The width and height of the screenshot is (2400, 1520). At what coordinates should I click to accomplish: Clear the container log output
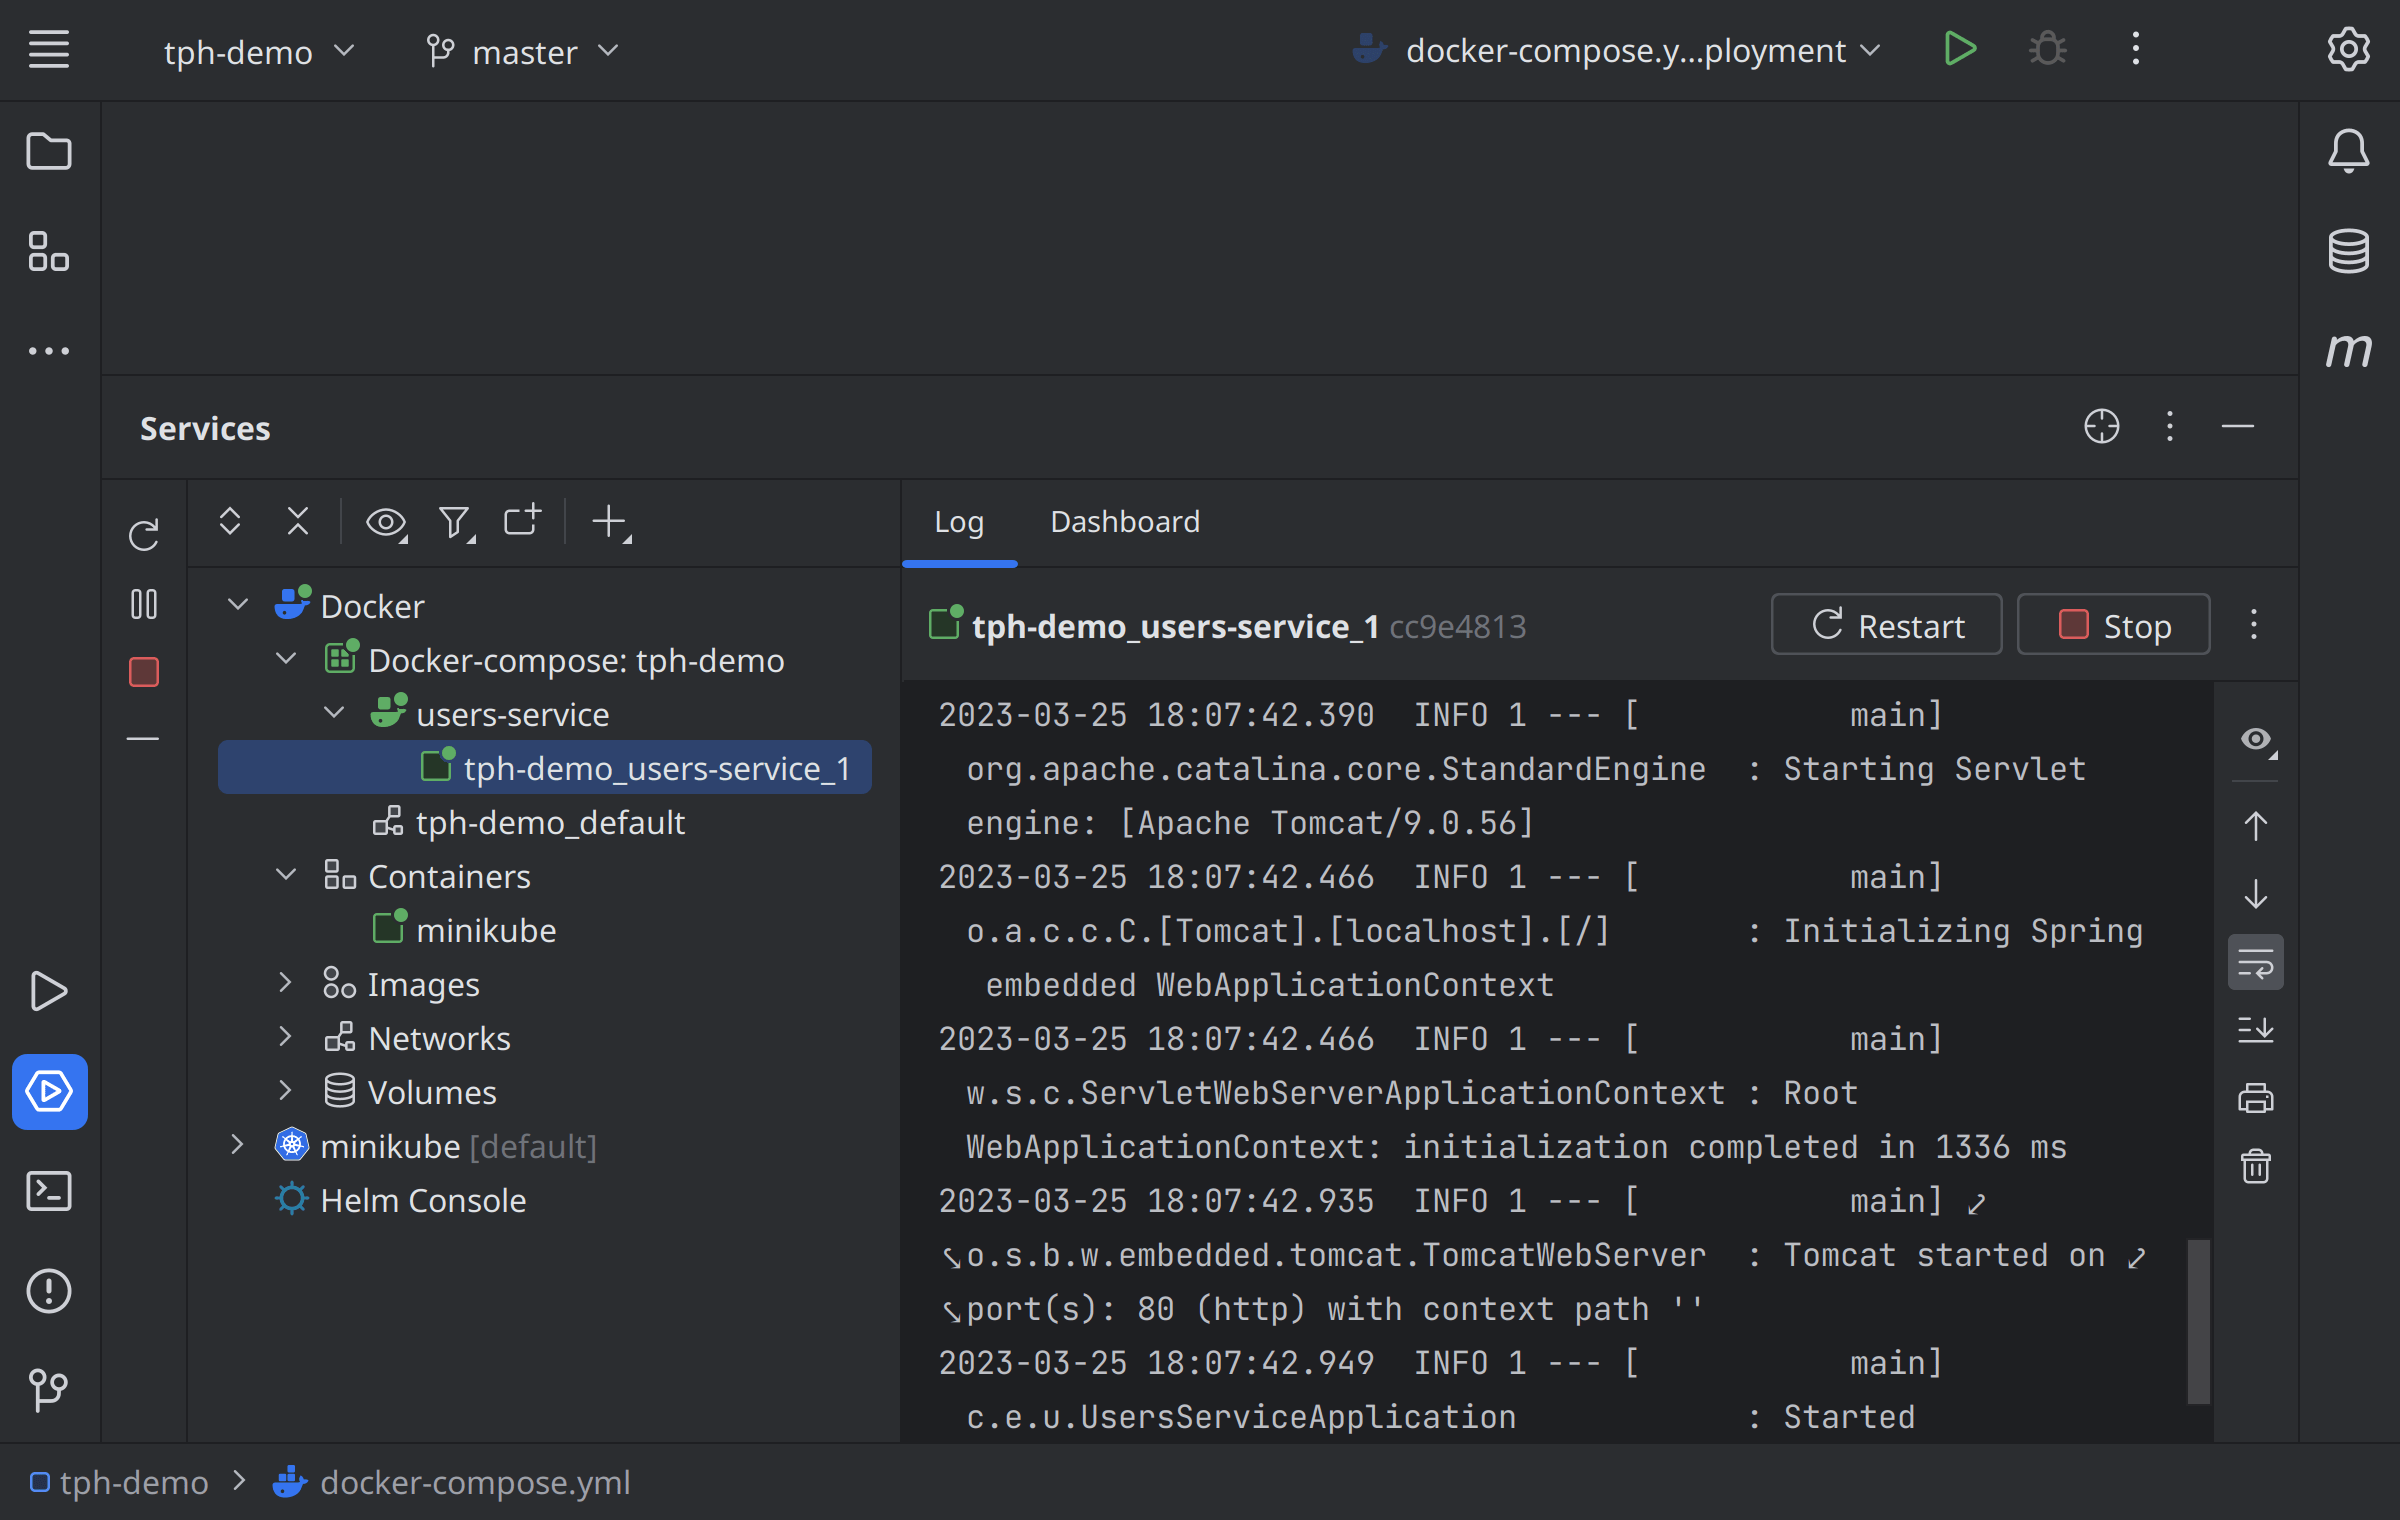(x=2256, y=1165)
